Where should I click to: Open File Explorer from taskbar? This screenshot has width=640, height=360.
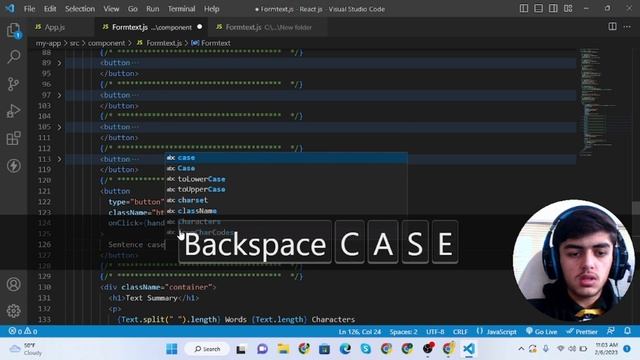(283, 349)
